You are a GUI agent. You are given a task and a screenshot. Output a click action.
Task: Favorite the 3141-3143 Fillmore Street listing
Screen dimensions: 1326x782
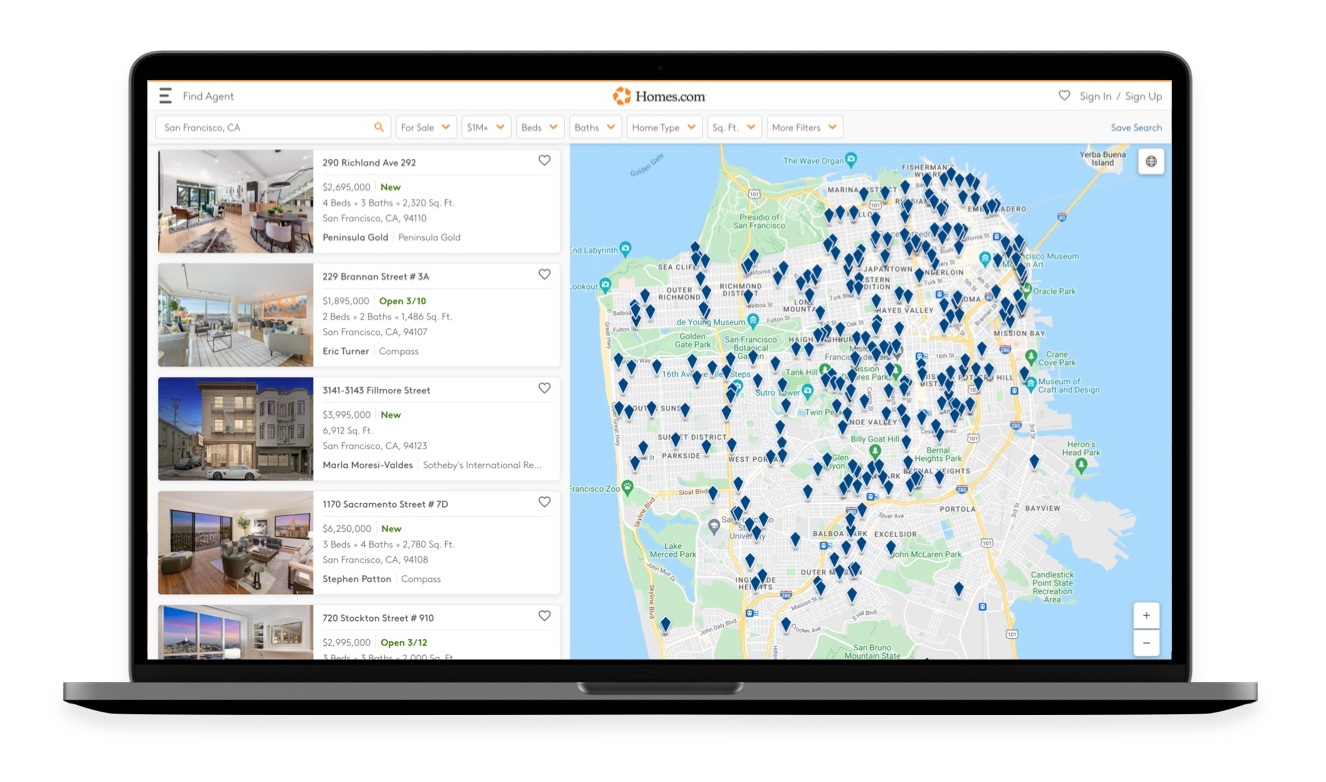(544, 388)
